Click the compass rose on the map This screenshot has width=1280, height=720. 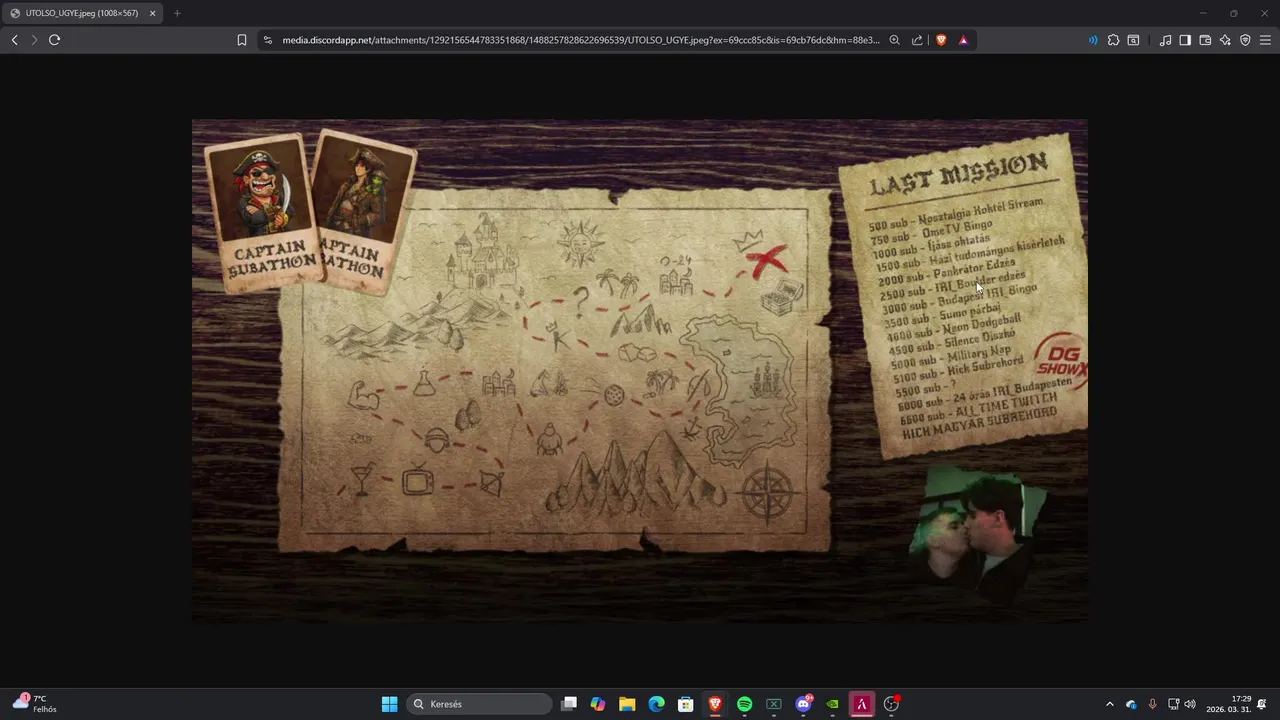767,491
